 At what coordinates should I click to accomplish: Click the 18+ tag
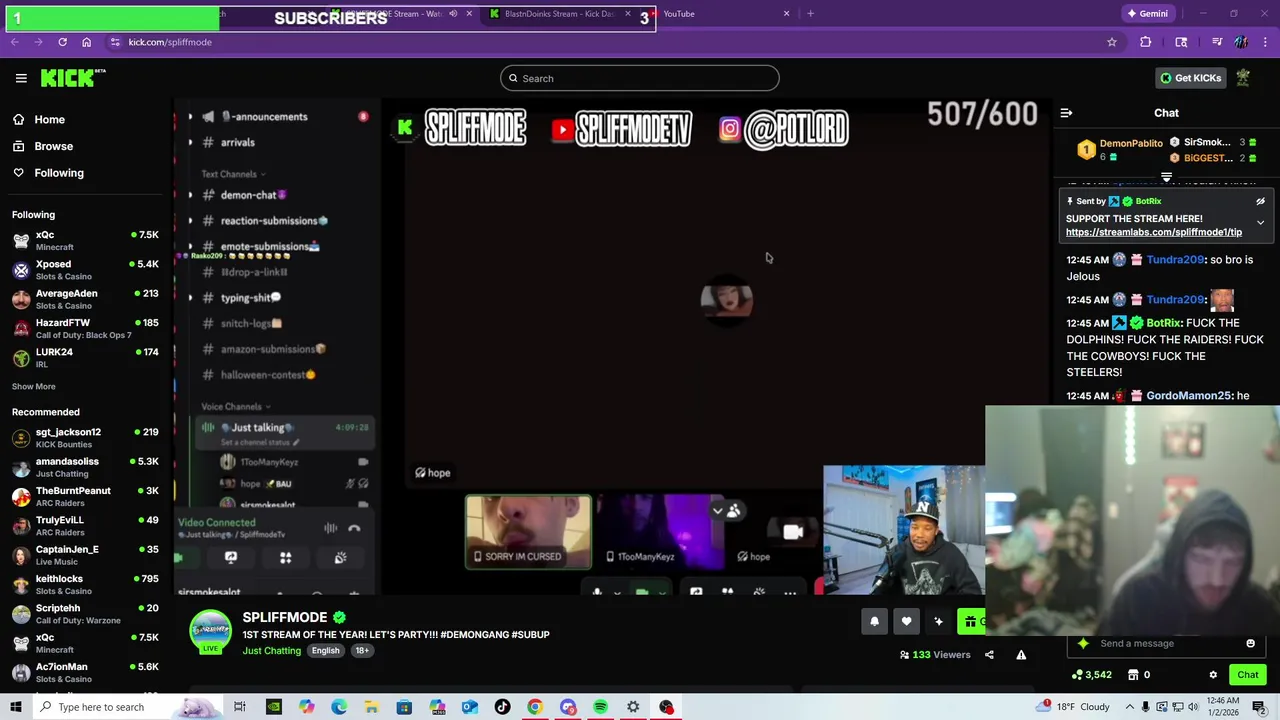click(361, 651)
